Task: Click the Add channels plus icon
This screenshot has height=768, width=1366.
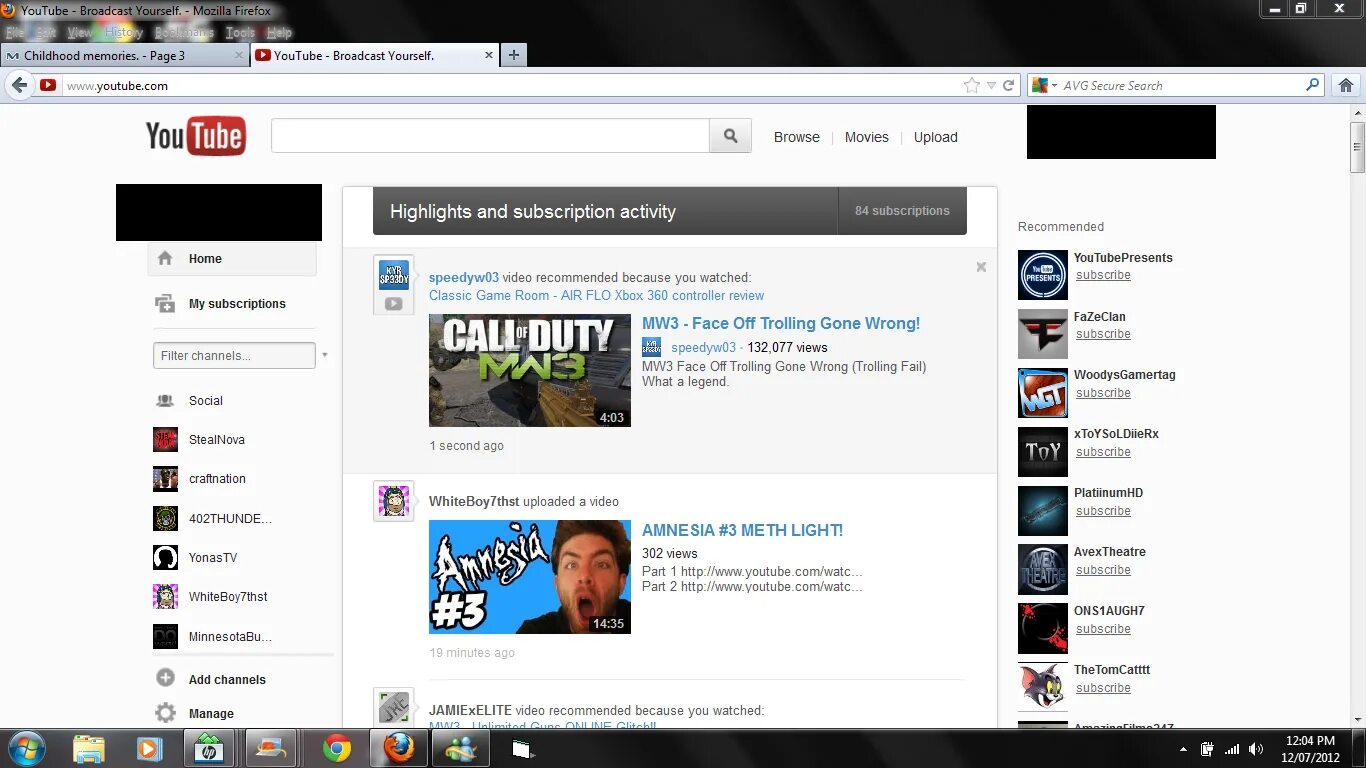Action: tap(166, 678)
